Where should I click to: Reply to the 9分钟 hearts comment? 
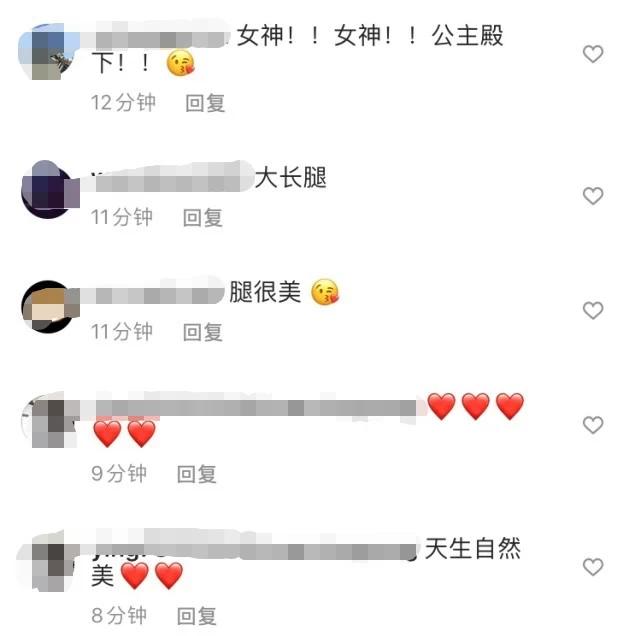(196, 474)
